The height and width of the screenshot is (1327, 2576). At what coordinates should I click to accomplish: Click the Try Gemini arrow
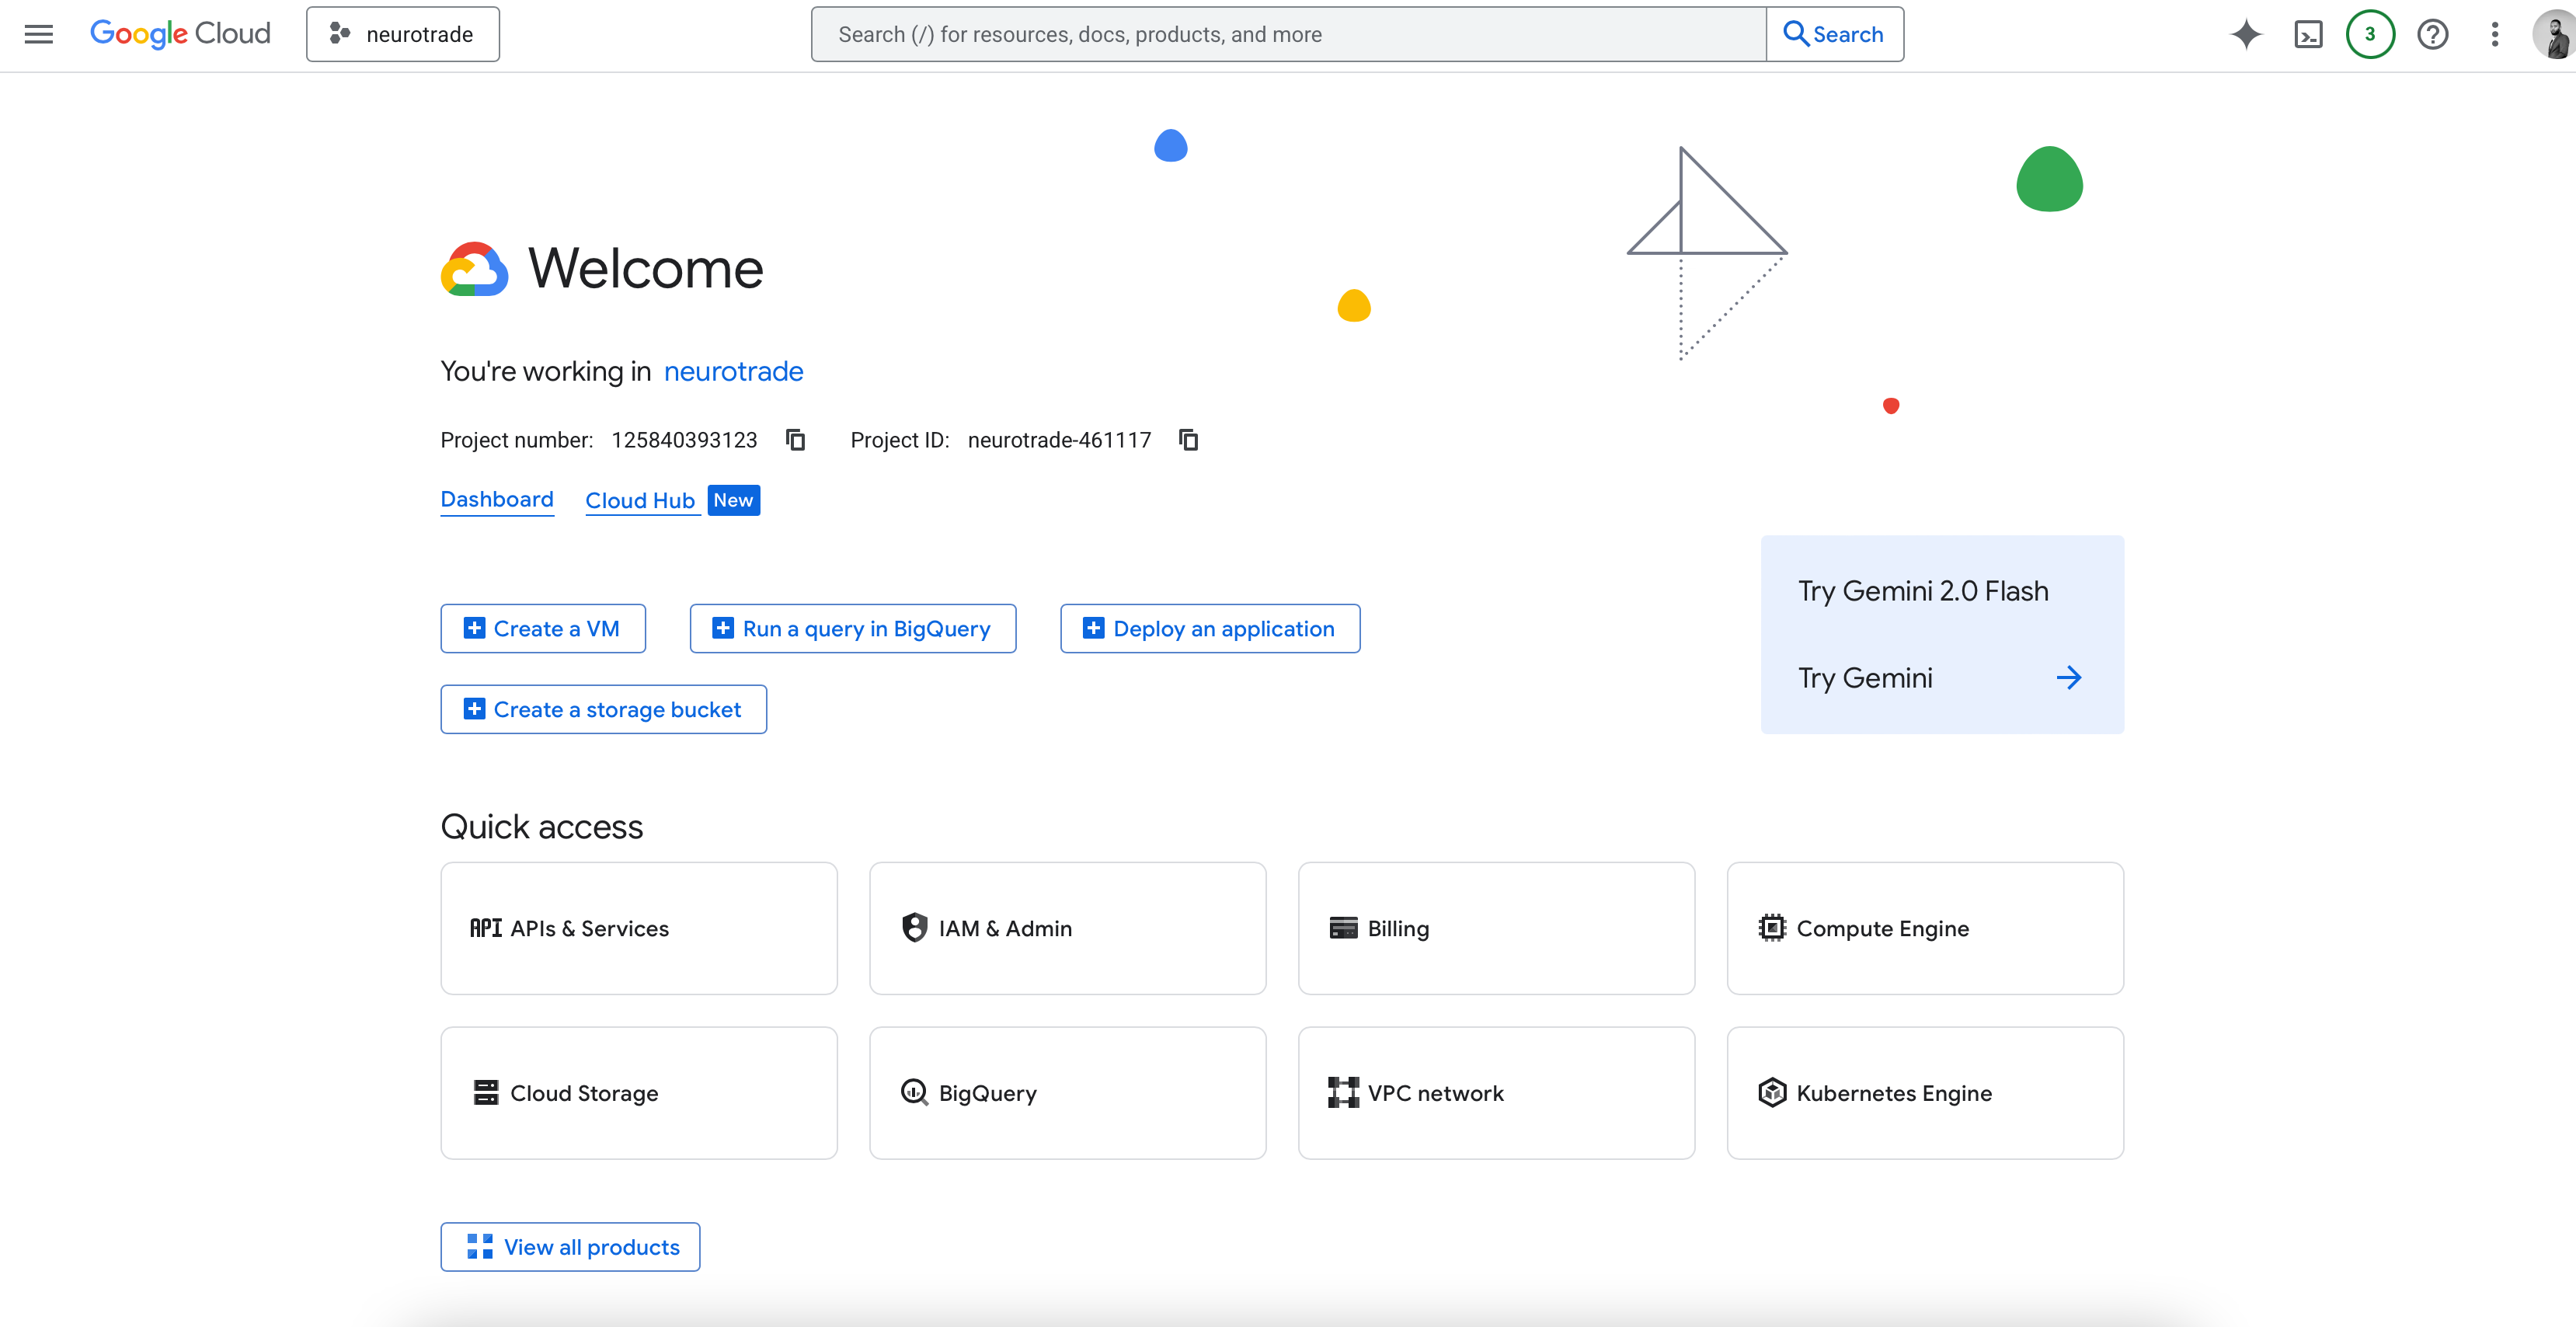click(x=2068, y=678)
